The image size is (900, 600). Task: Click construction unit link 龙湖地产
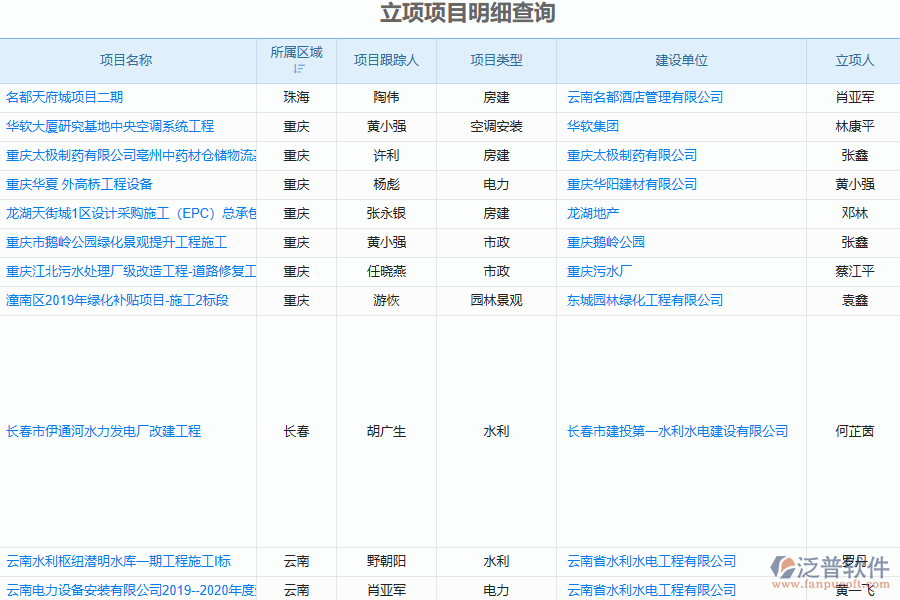coord(593,214)
